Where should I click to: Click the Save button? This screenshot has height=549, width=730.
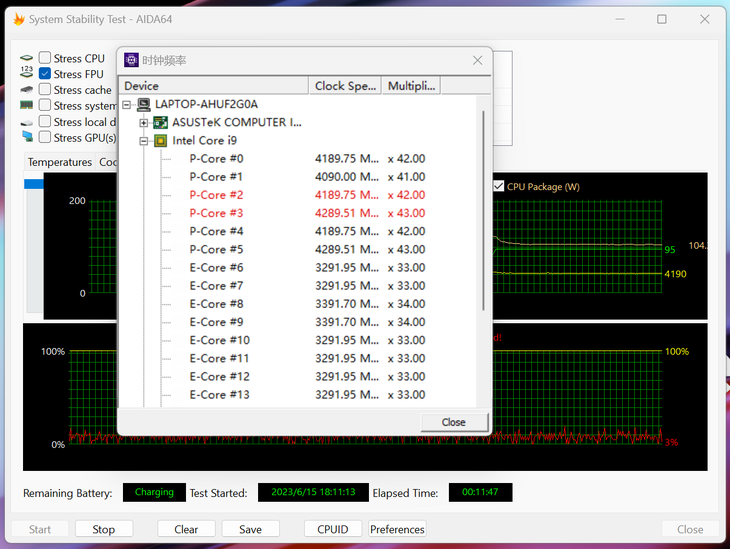[x=250, y=529]
